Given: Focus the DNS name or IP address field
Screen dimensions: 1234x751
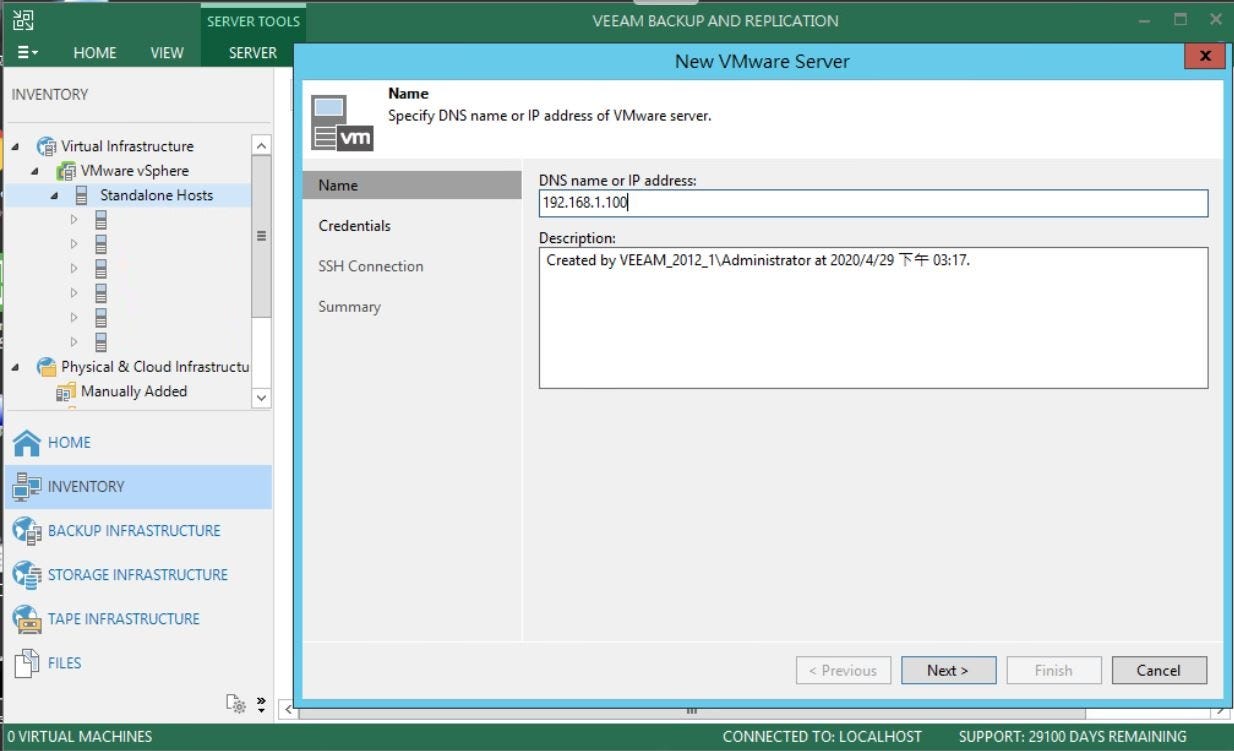Looking at the screenshot, I should pyautogui.click(x=873, y=203).
